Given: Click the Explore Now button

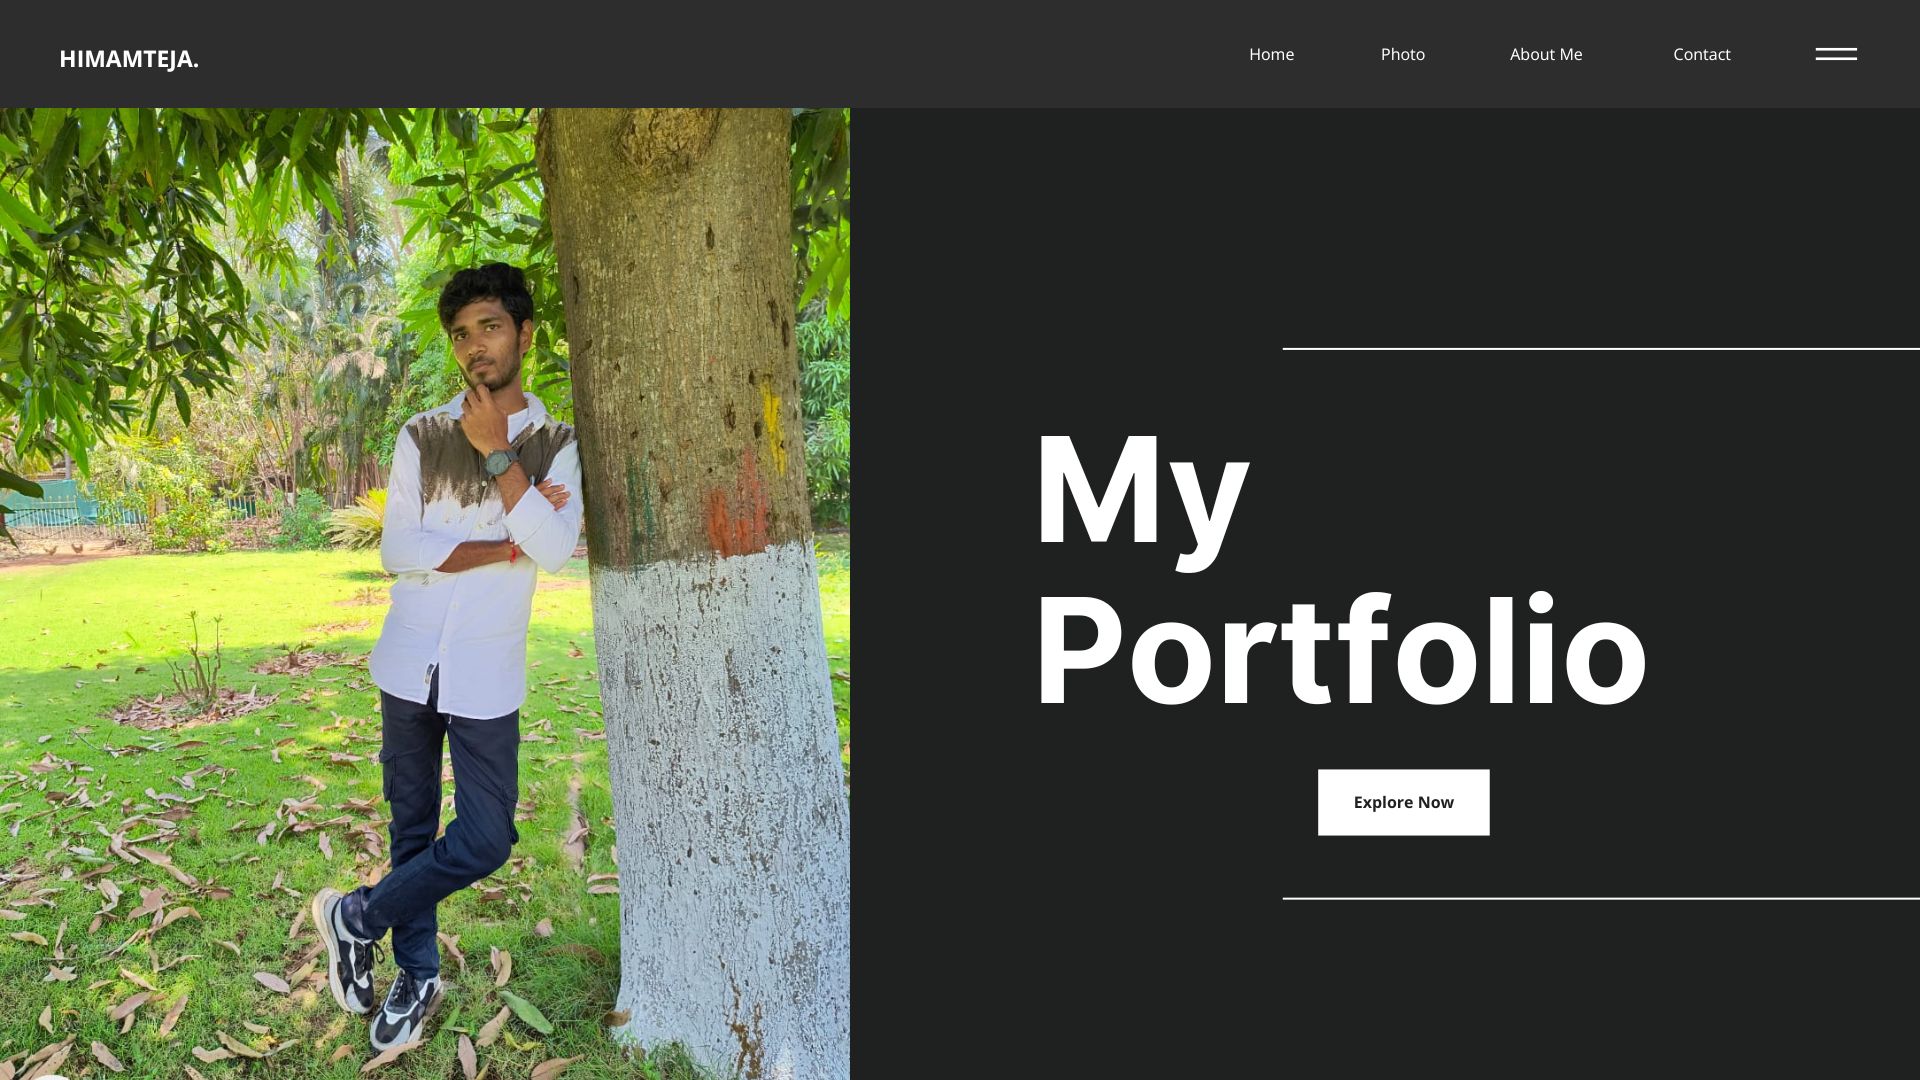Looking at the screenshot, I should pos(1403,802).
